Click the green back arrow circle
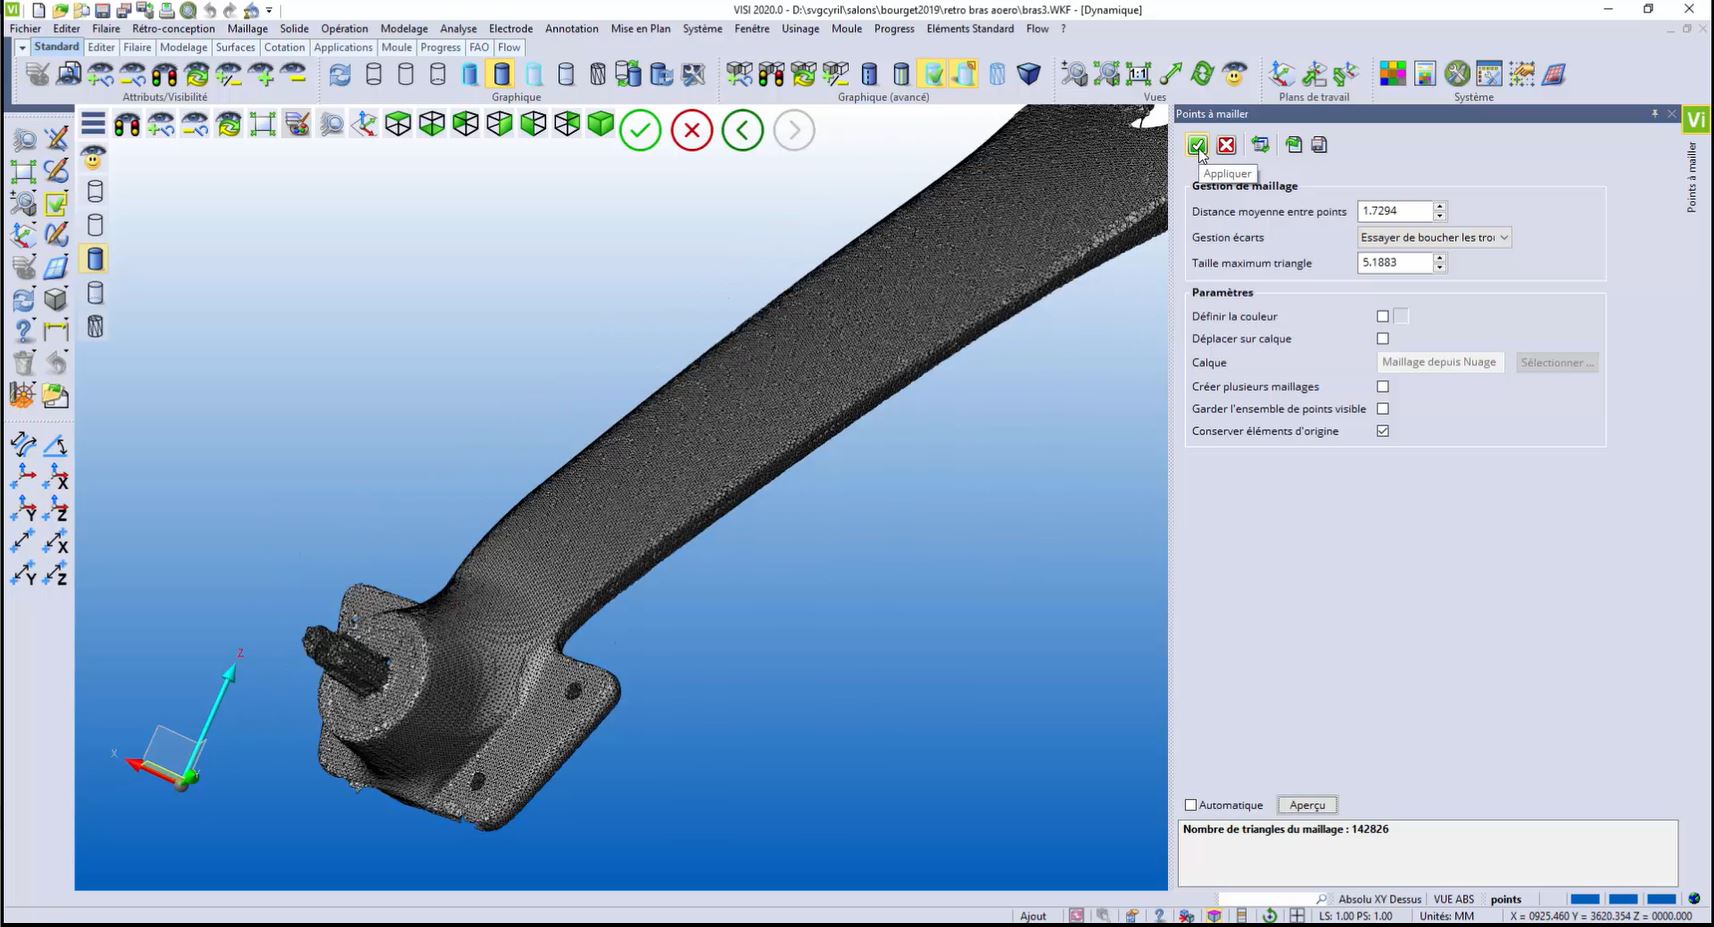This screenshot has width=1714, height=927. [742, 130]
